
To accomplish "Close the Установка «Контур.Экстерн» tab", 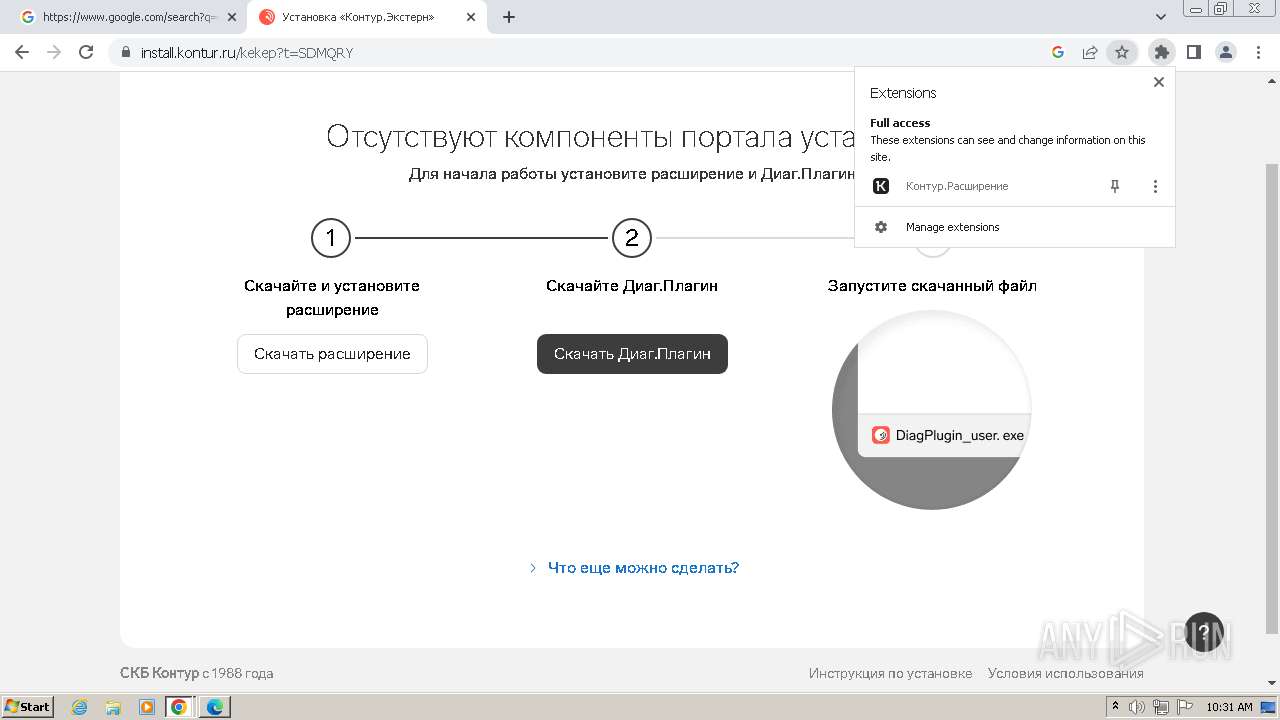I will pyautogui.click(x=471, y=17).
